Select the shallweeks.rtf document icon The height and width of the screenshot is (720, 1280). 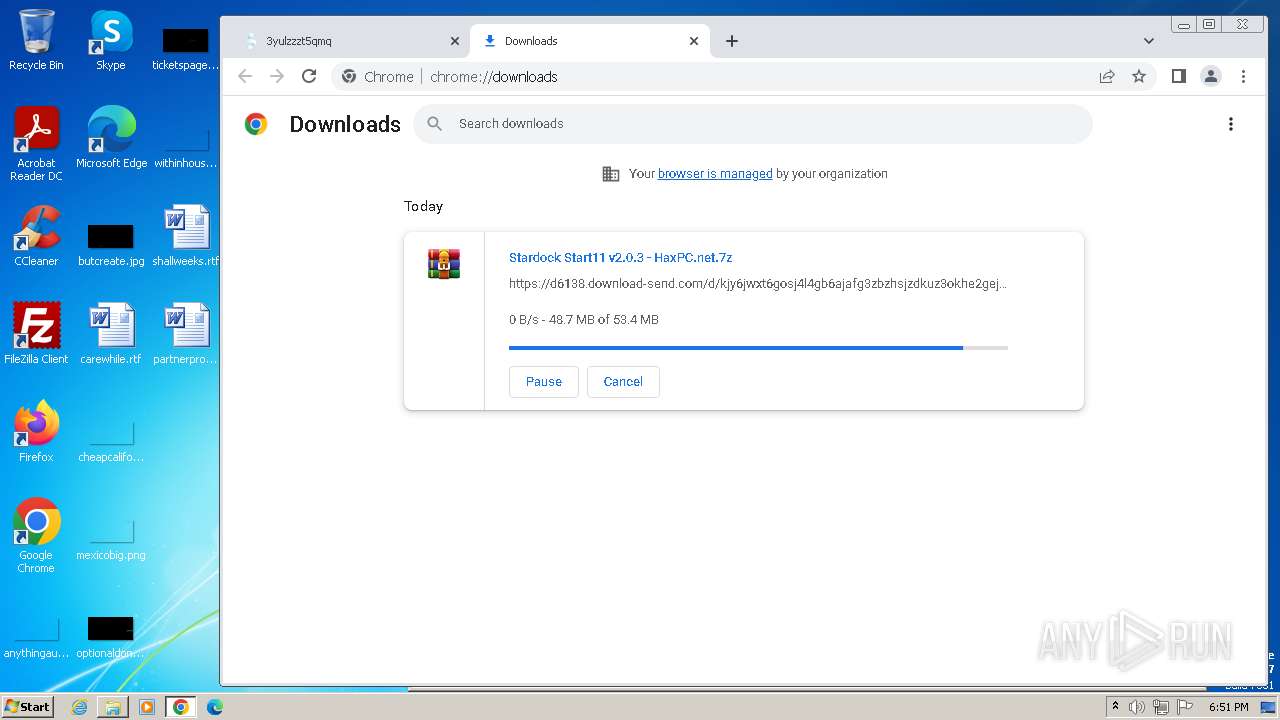pos(186,236)
